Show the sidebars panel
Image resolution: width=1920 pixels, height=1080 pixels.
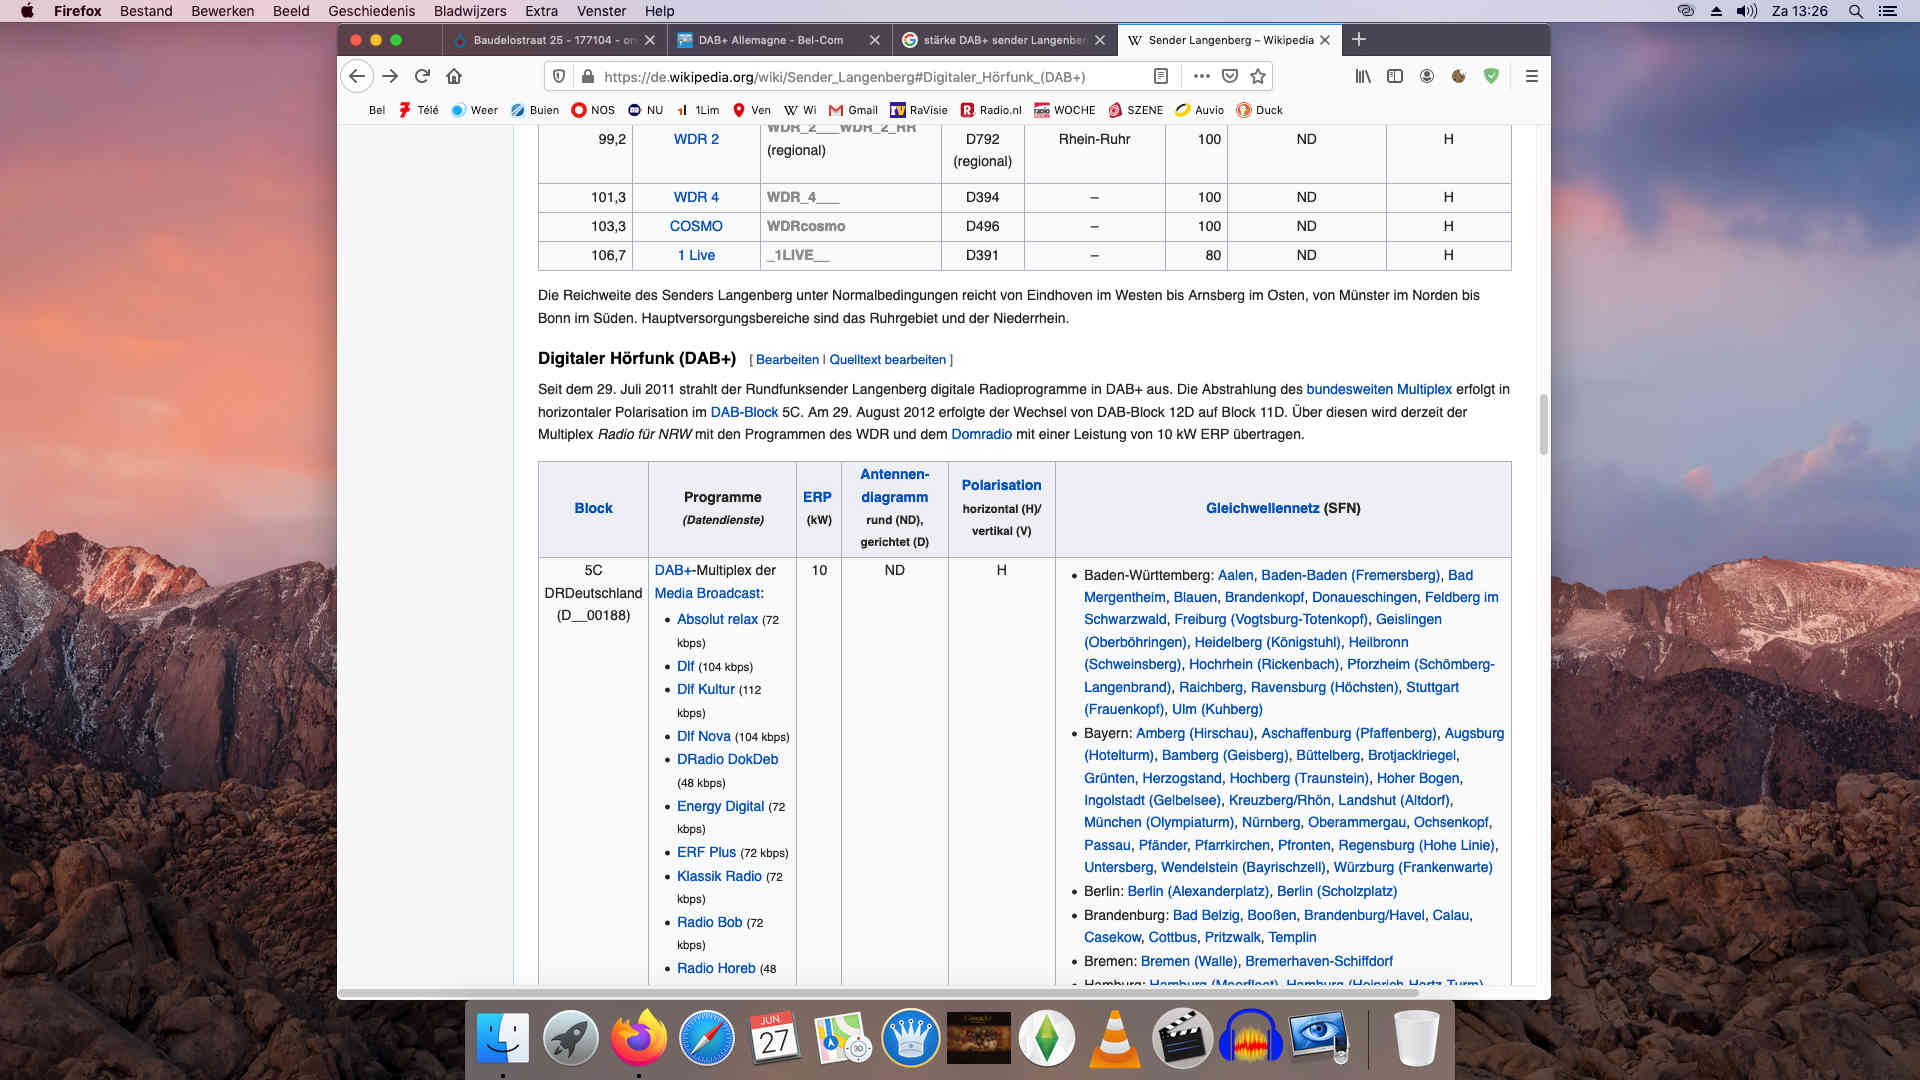pos(1395,76)
